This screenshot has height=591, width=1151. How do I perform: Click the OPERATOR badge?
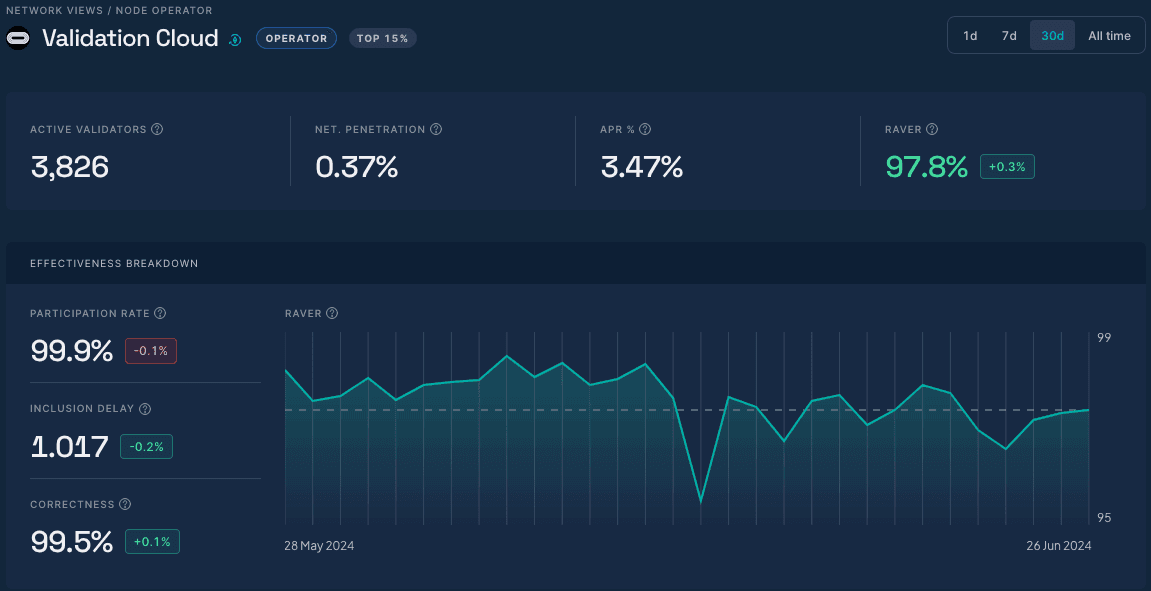click(296, 39)
